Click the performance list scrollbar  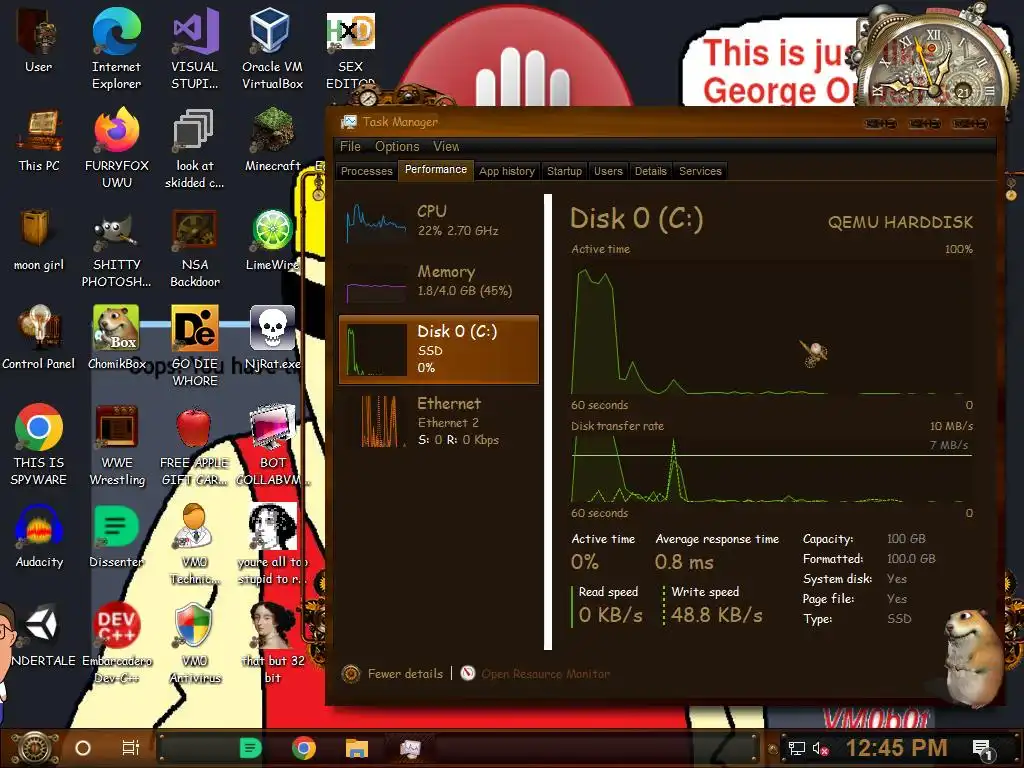coord(548,422)
